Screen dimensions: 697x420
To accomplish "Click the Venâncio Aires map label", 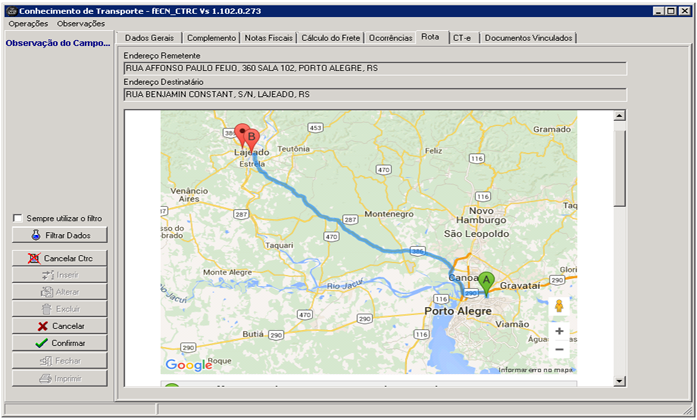I will point(189,195).
